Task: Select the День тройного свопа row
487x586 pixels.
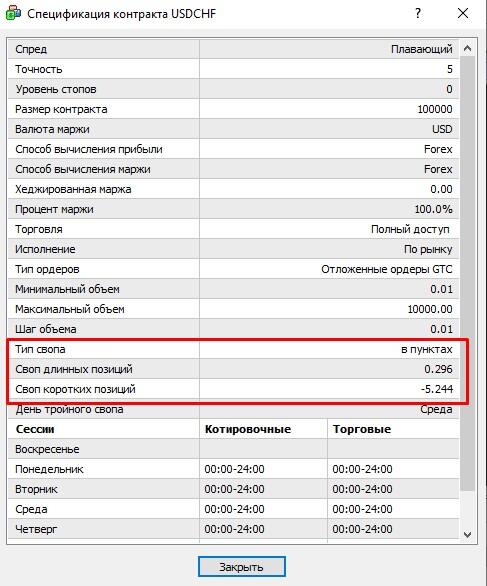Action: (x=234, y=409)
